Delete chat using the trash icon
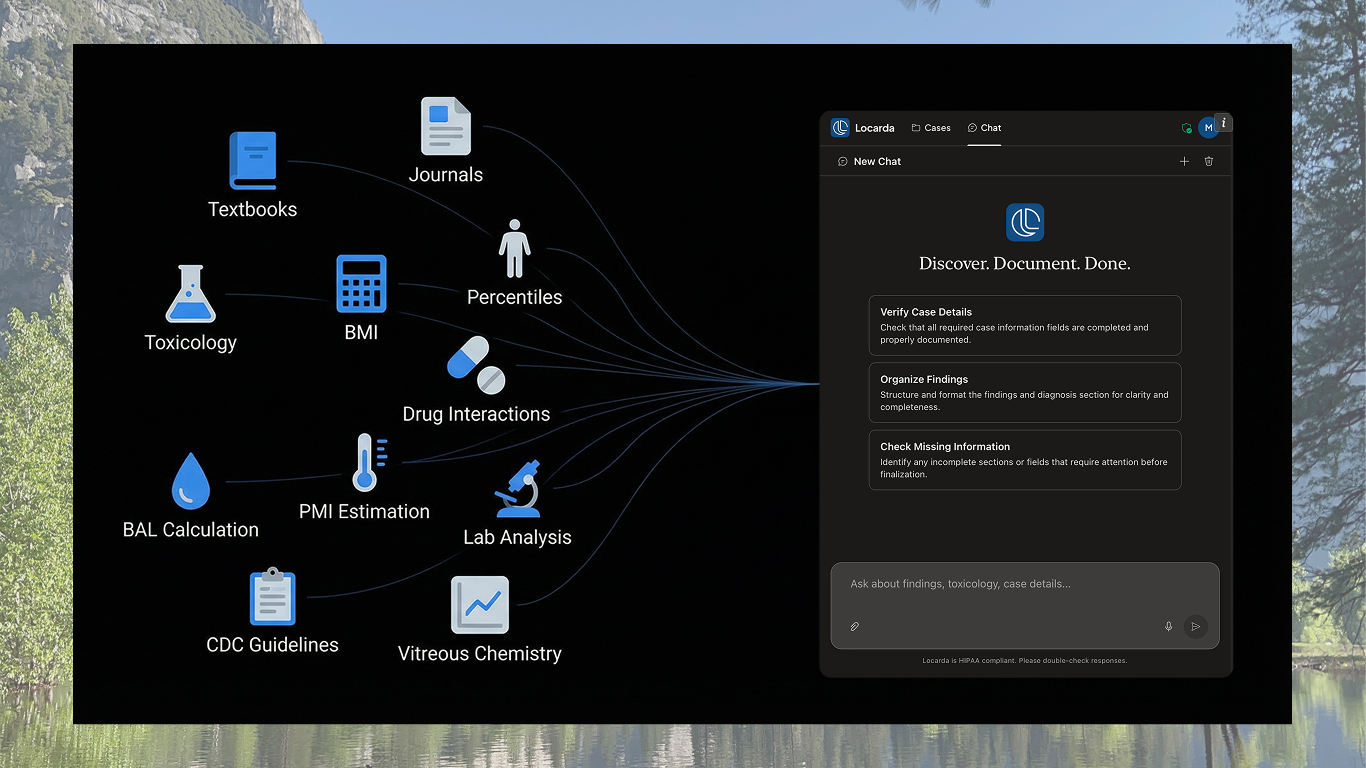The image size is (1366, 768). coord(1209,161)
